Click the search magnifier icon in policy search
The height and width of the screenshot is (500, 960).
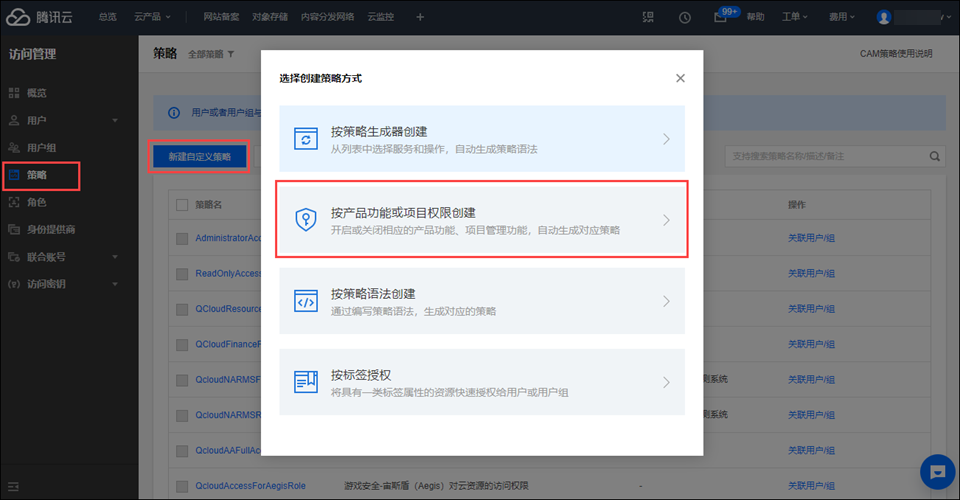(935, 156)
